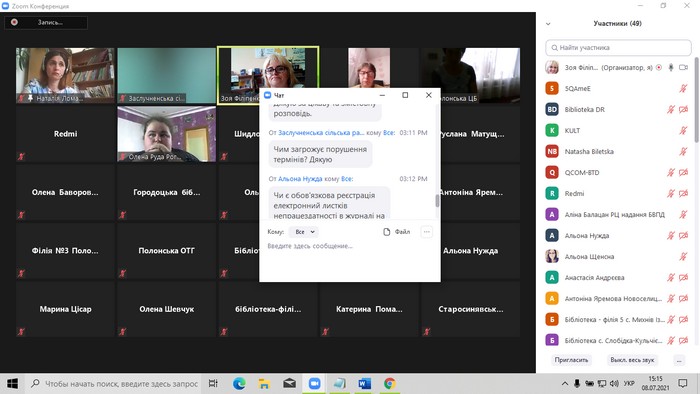Click the Пригласить button

[x=571, y=360]
